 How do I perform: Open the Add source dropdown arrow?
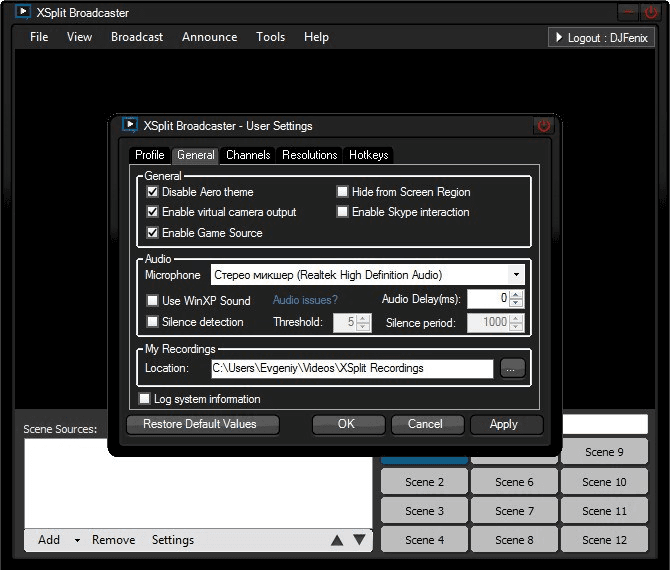click(x=77, y=541)
